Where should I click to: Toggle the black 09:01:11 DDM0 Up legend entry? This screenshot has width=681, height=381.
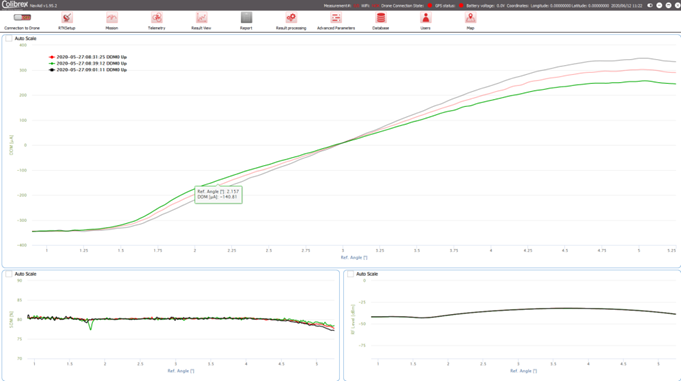88,70
